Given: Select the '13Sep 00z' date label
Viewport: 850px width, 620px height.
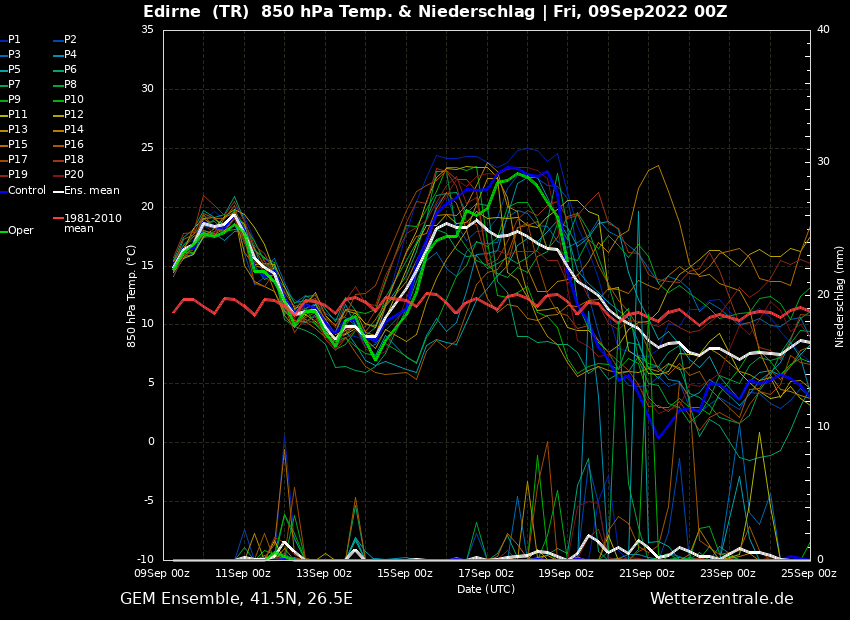Looking at the screenshot, I should pyautogui.click(x=324, y=573).
